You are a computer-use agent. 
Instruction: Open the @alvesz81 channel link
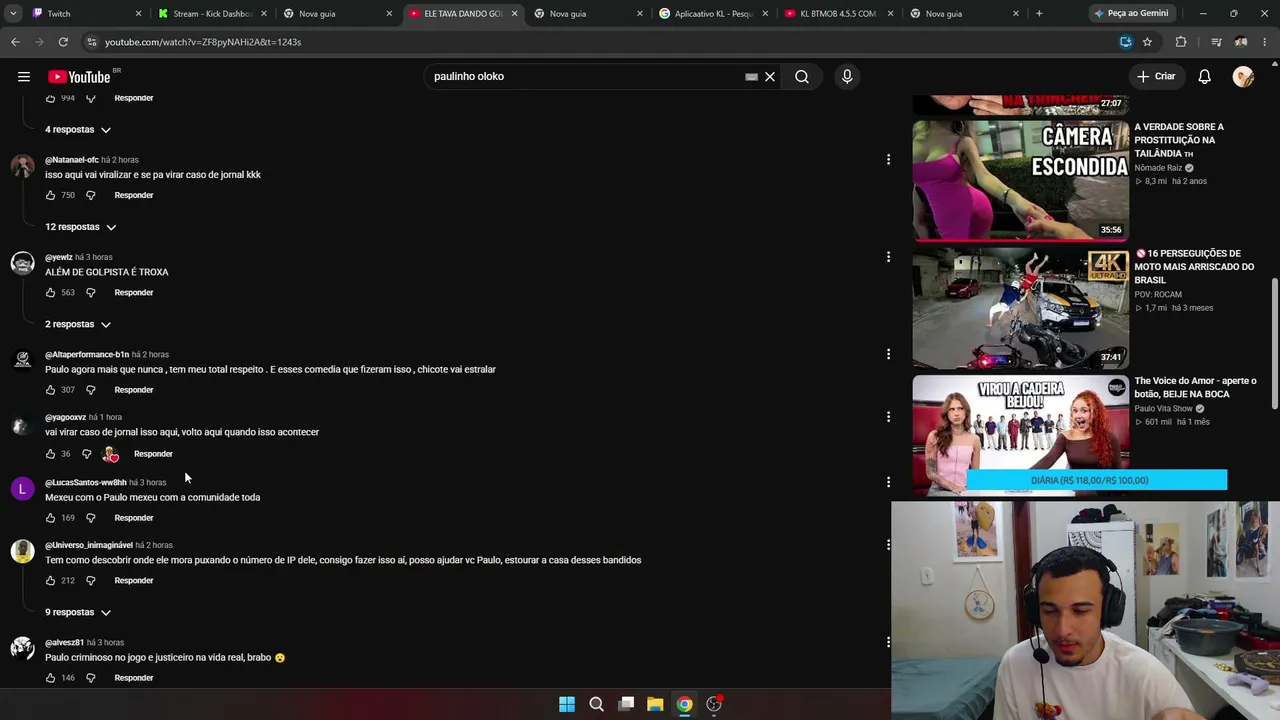tap(64, 642)
